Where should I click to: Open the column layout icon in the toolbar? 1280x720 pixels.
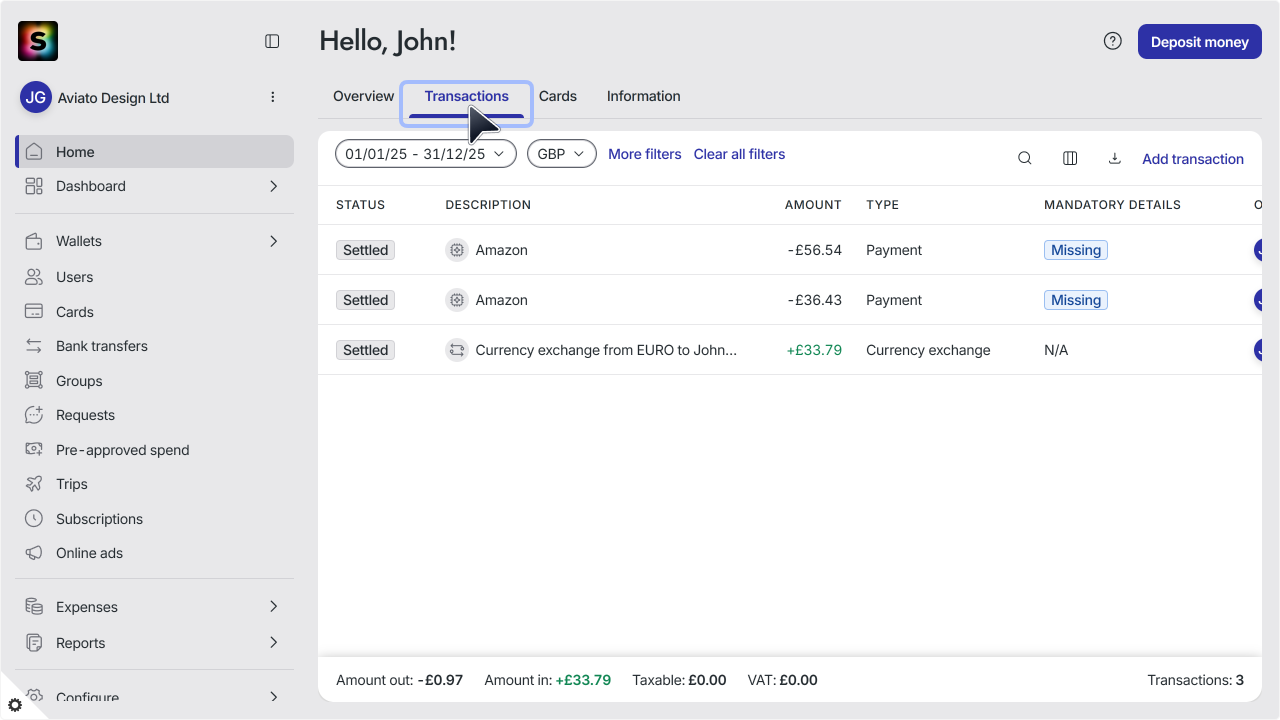click(x=1070, y=158)
